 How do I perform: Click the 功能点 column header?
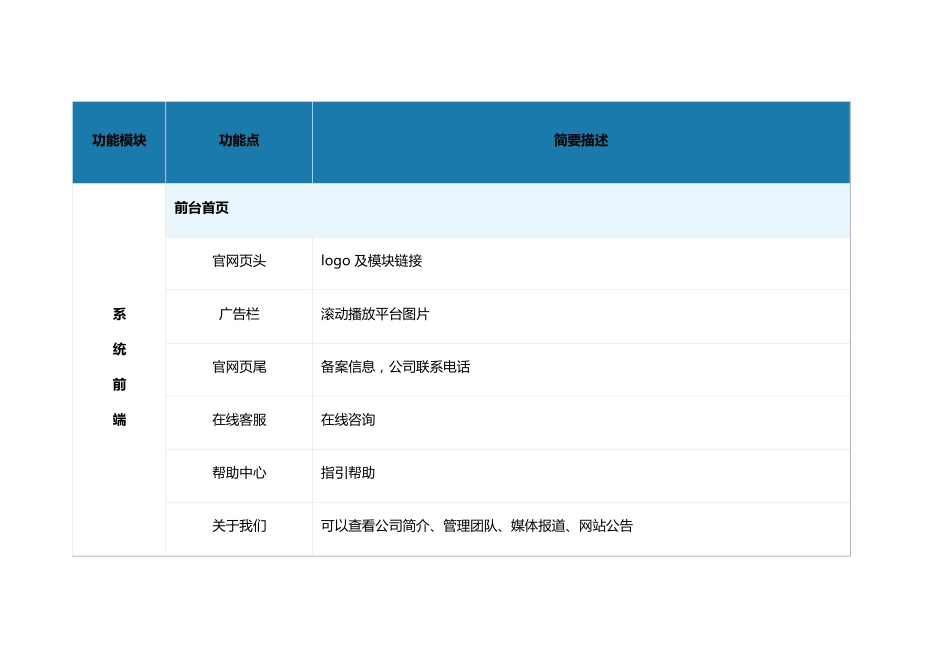pos(239,142)
